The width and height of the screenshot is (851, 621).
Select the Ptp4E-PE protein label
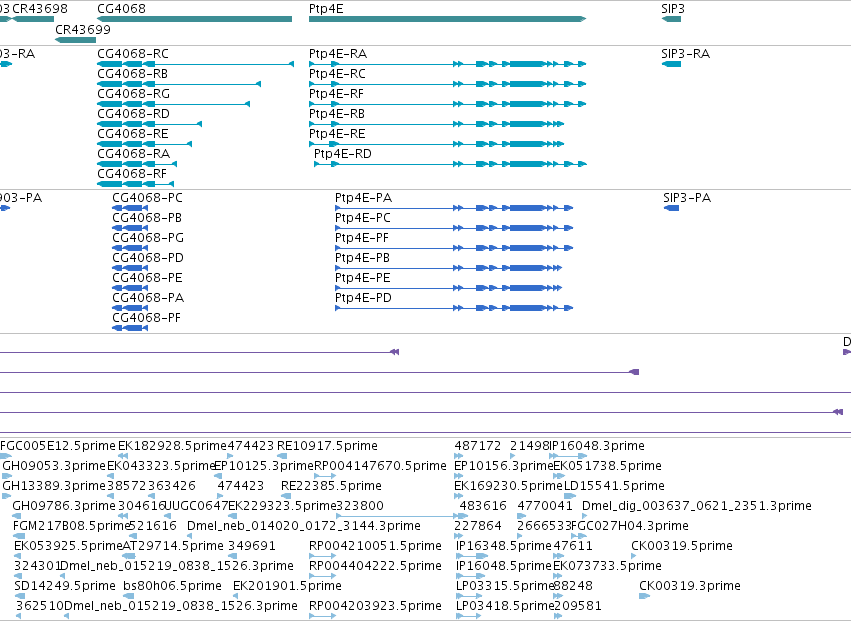[363, 278]
